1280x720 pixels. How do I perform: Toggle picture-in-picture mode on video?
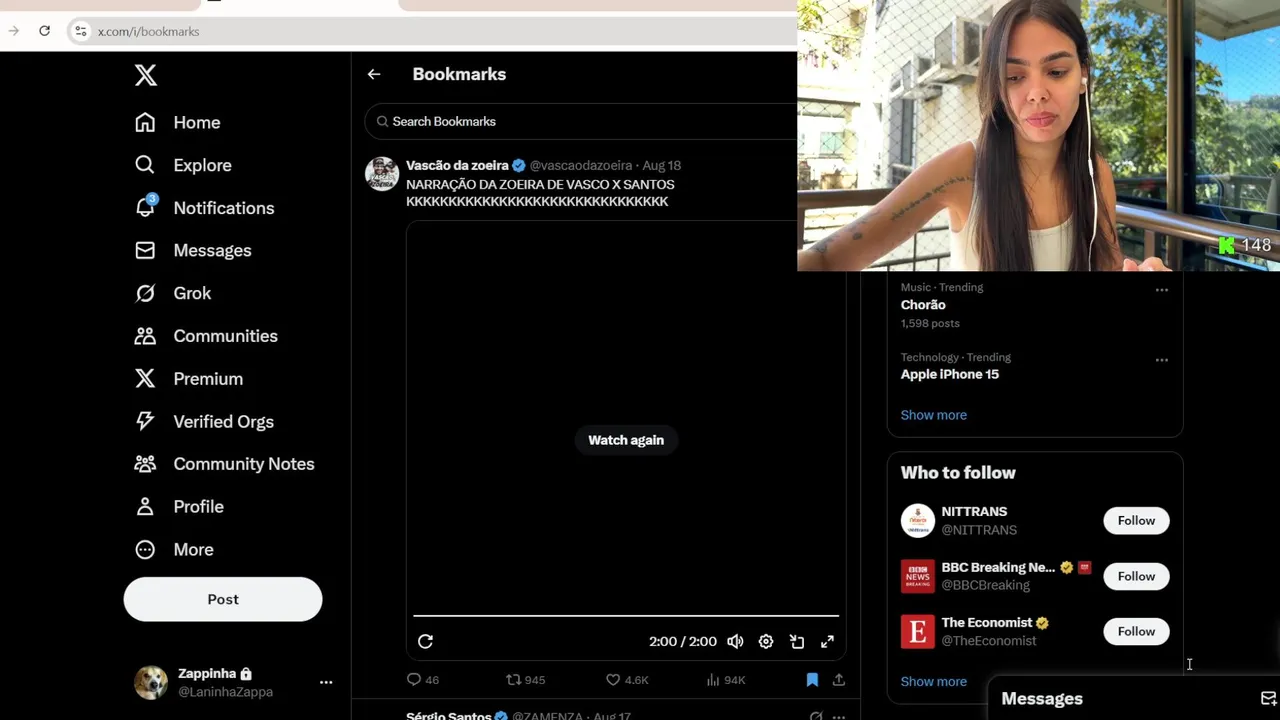[x=797, y=642]
